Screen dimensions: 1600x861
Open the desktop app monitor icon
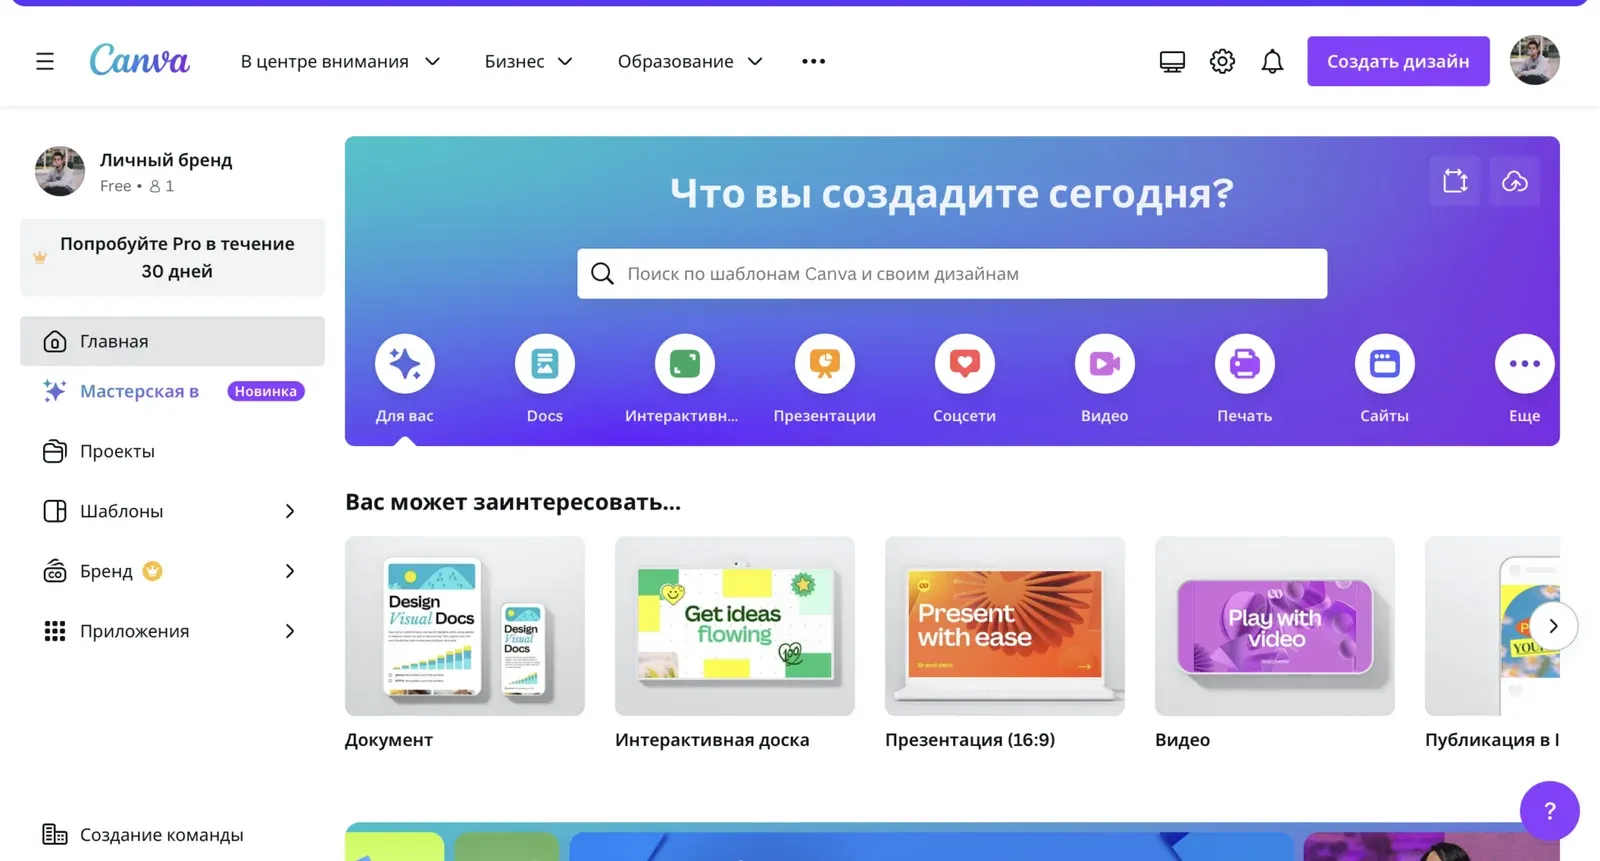click(x=1172, y=62)
